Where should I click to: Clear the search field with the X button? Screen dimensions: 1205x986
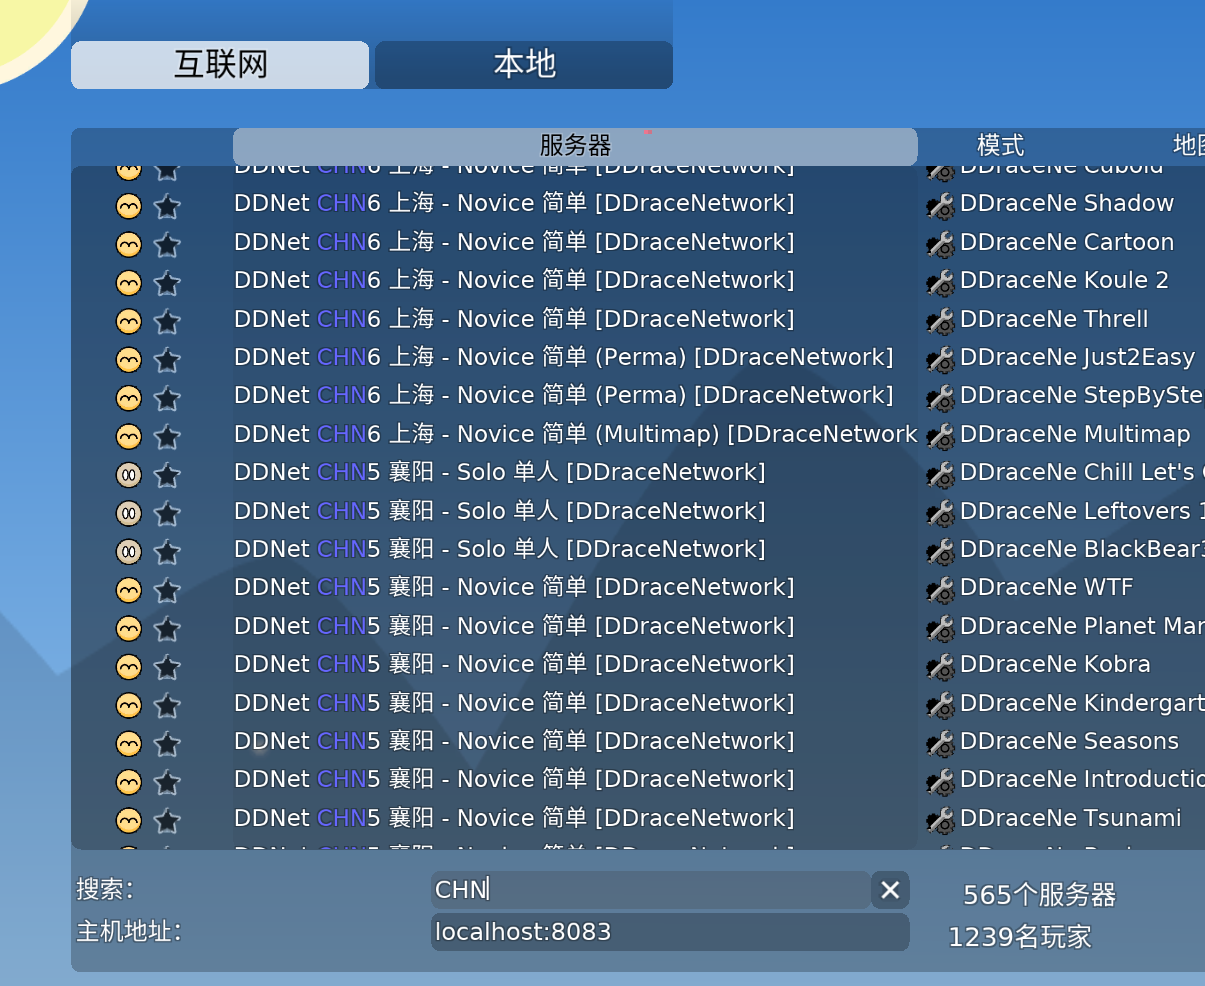pyautogui.click(x=890, y=889)
